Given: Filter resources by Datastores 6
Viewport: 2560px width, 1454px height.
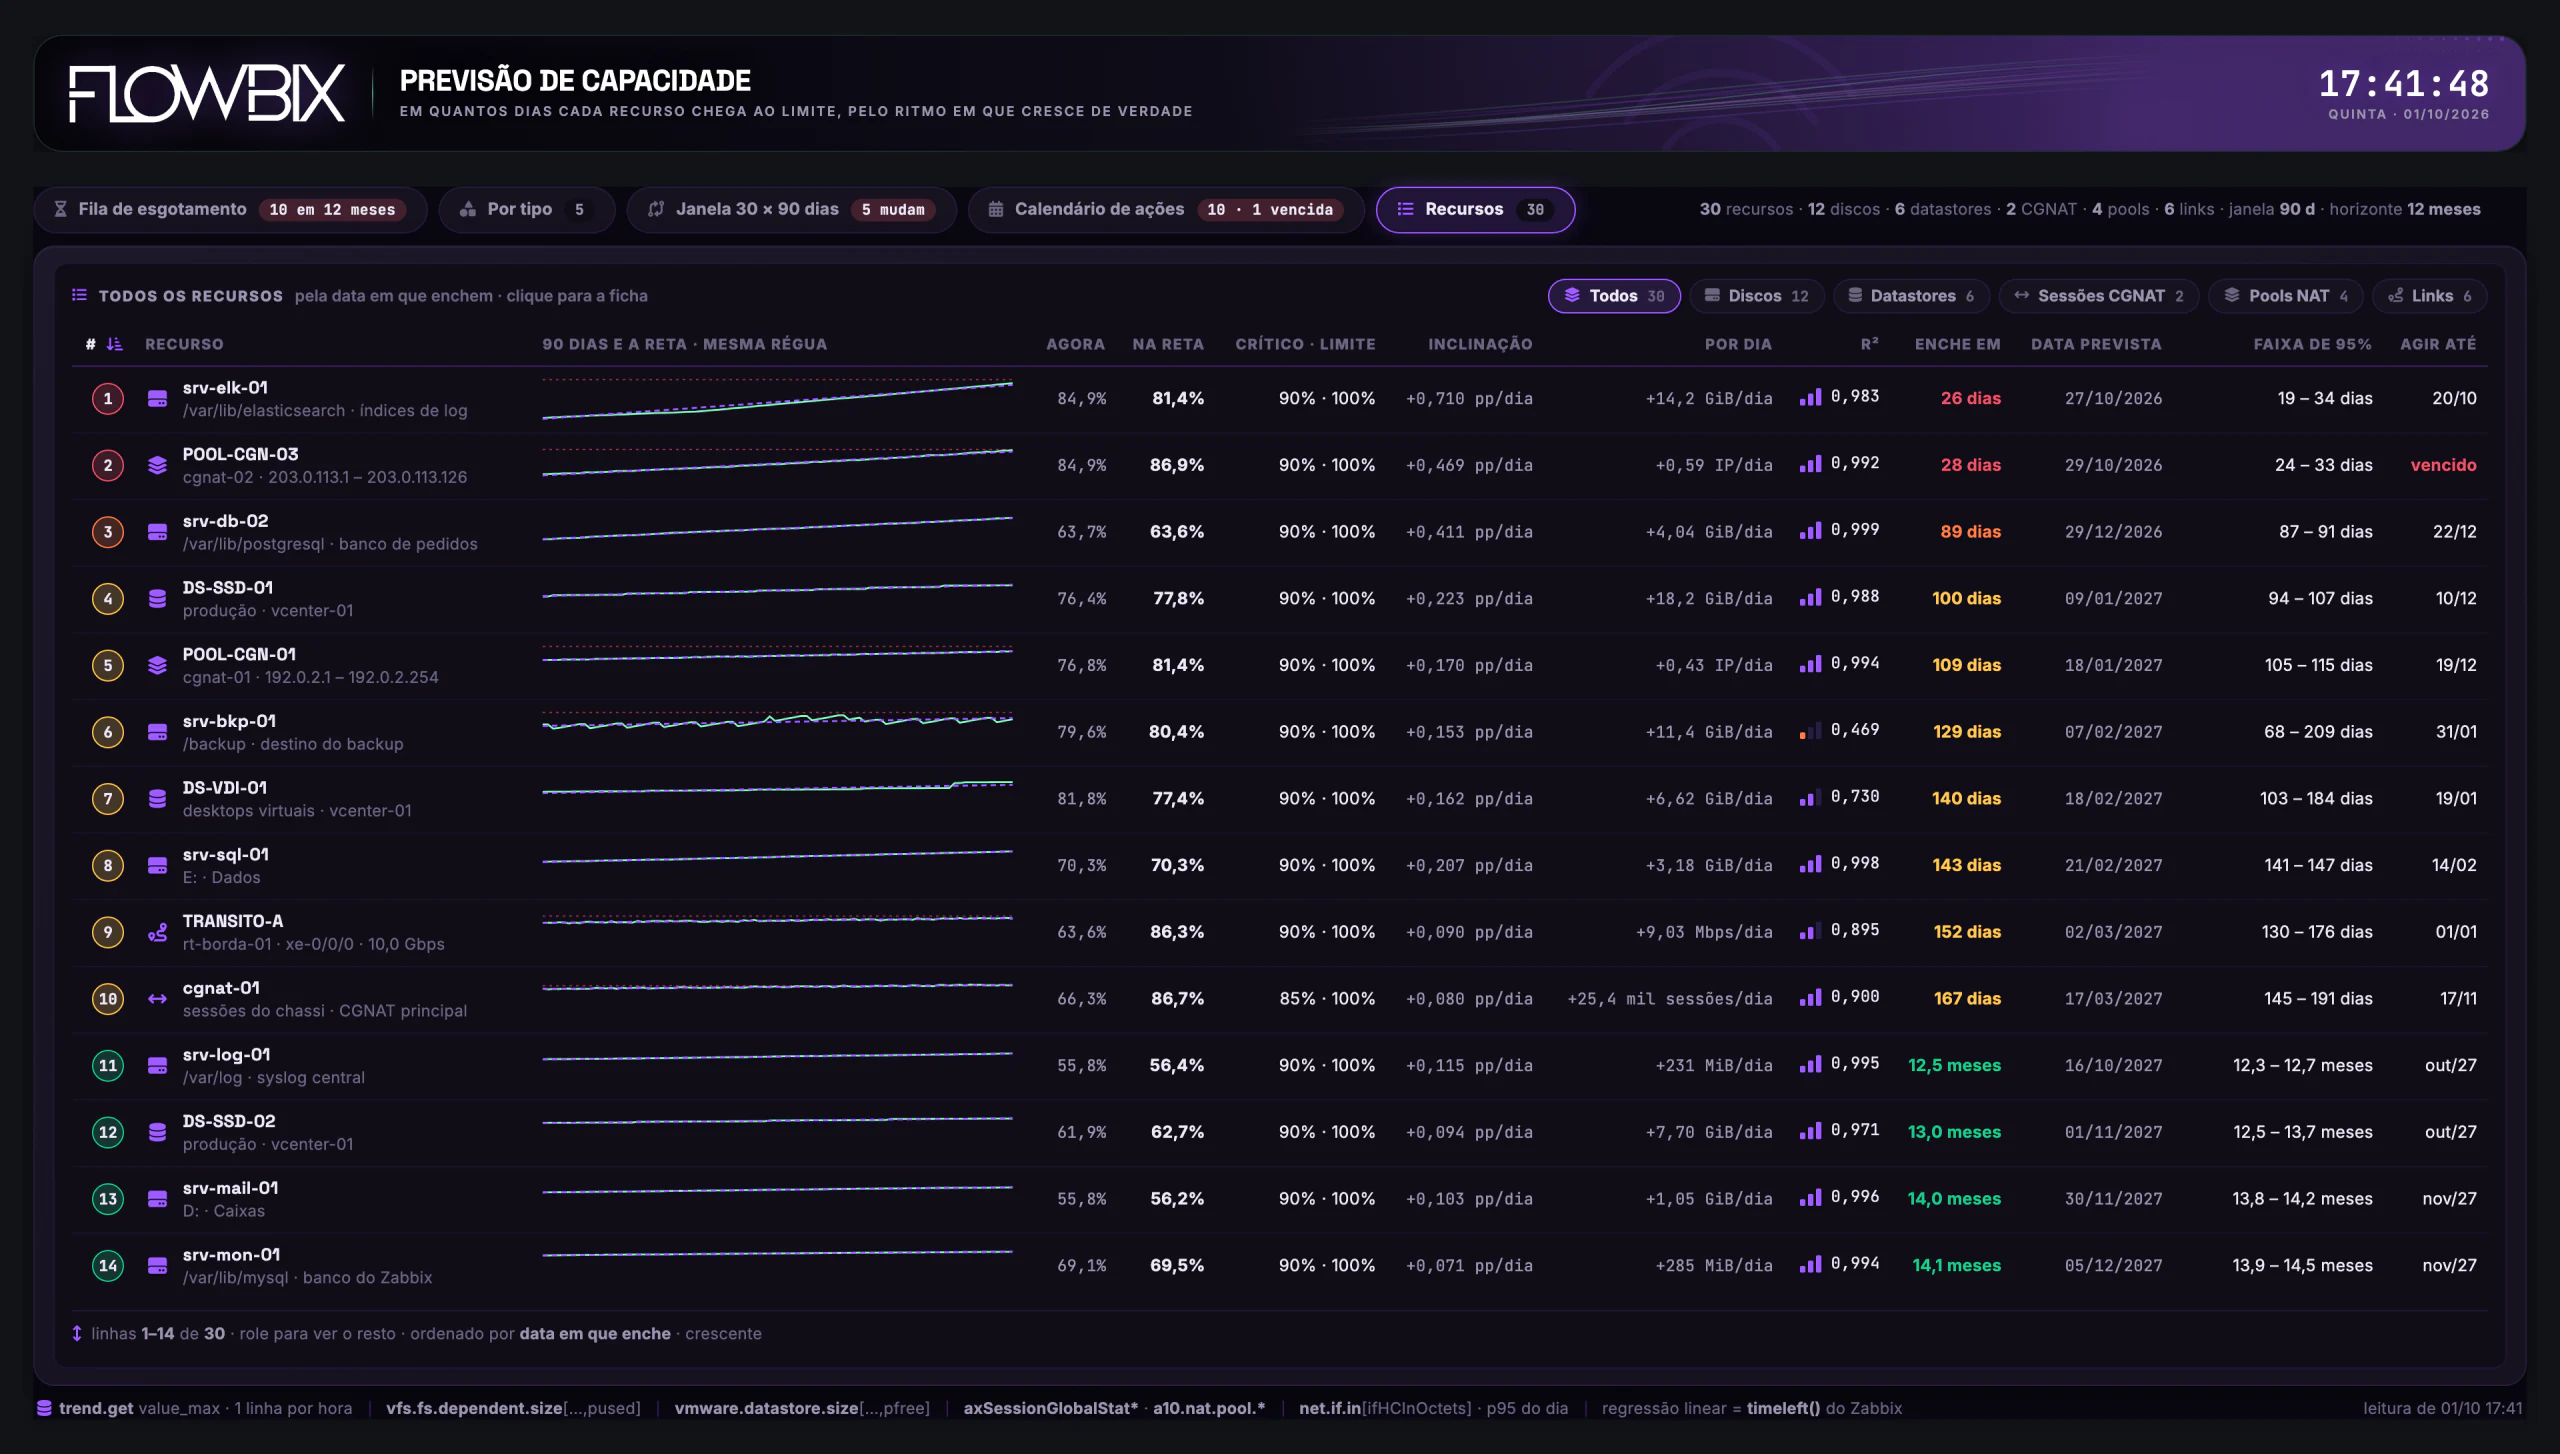Looking at the screenshot, I should click(1911, 296).
